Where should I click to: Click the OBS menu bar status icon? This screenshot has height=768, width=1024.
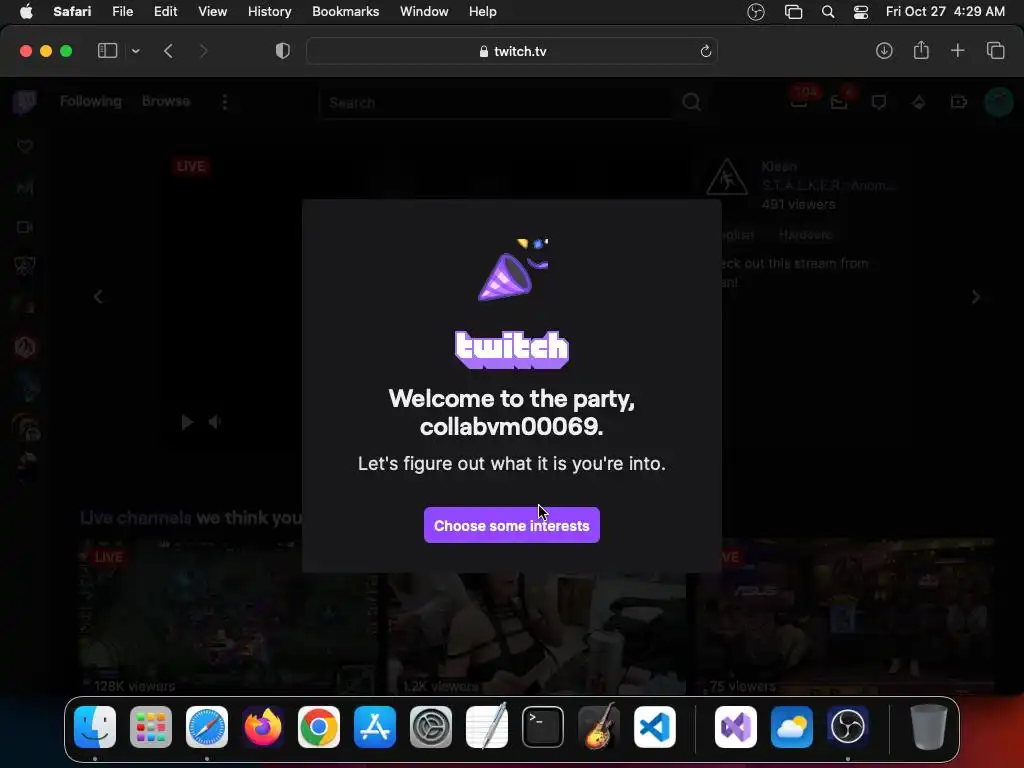tap(756, 12)
